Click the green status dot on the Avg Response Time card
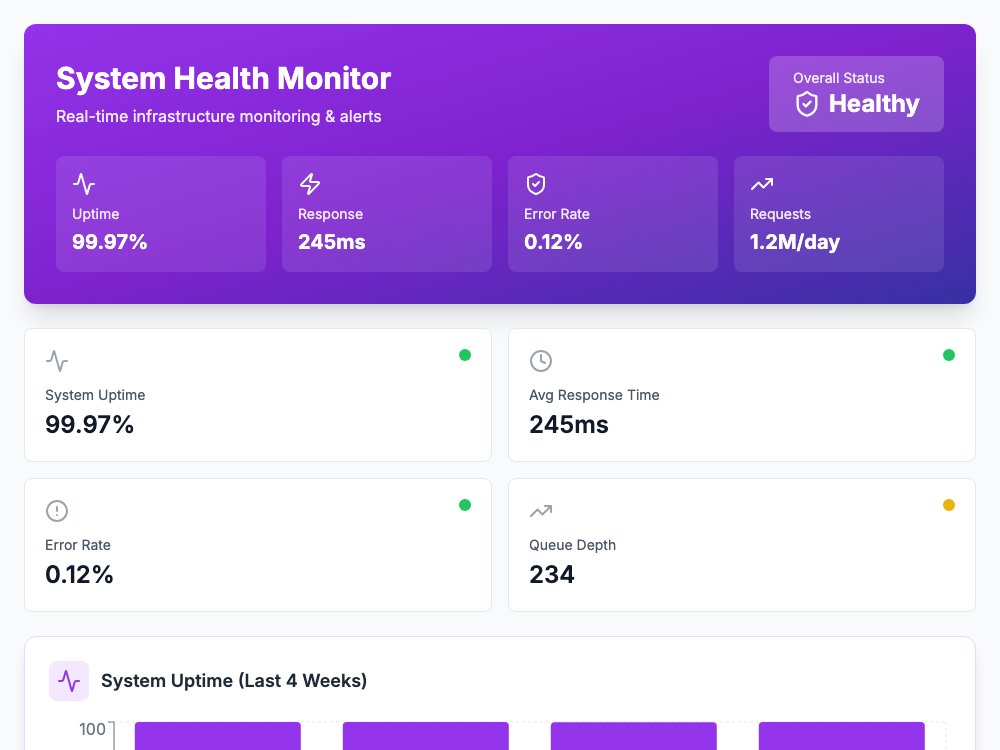Image resolution: width=1000 pixels, height=750 pixels. point(949,355)
